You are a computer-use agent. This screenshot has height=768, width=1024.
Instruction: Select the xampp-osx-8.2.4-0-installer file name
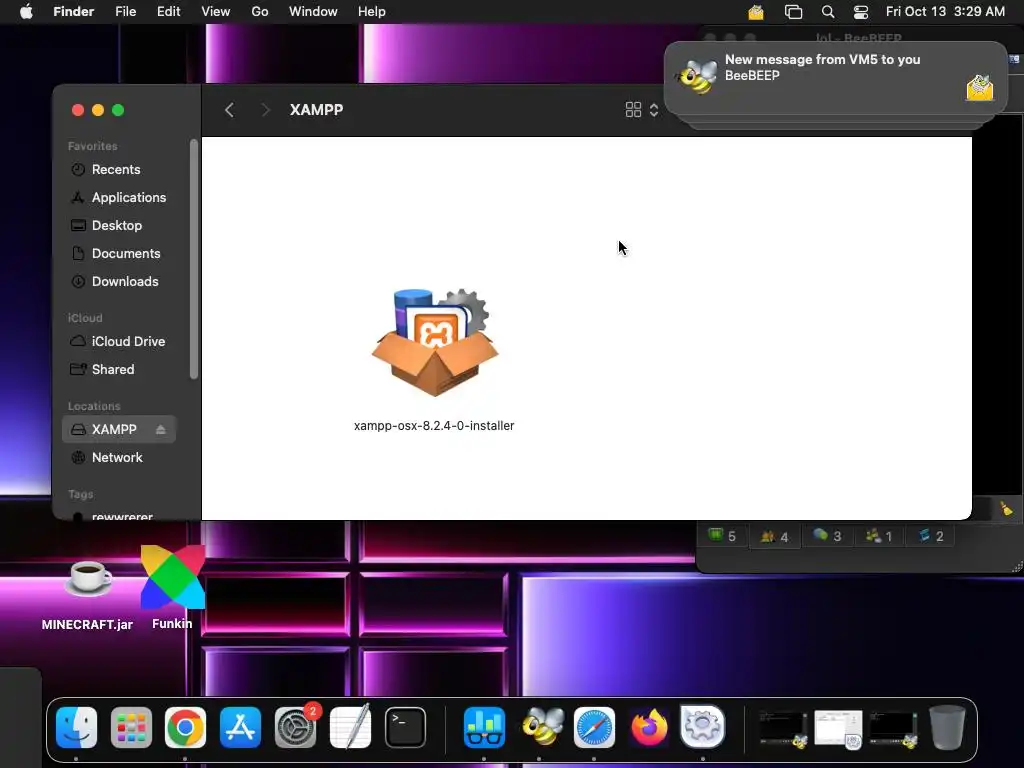coord(434,426)
